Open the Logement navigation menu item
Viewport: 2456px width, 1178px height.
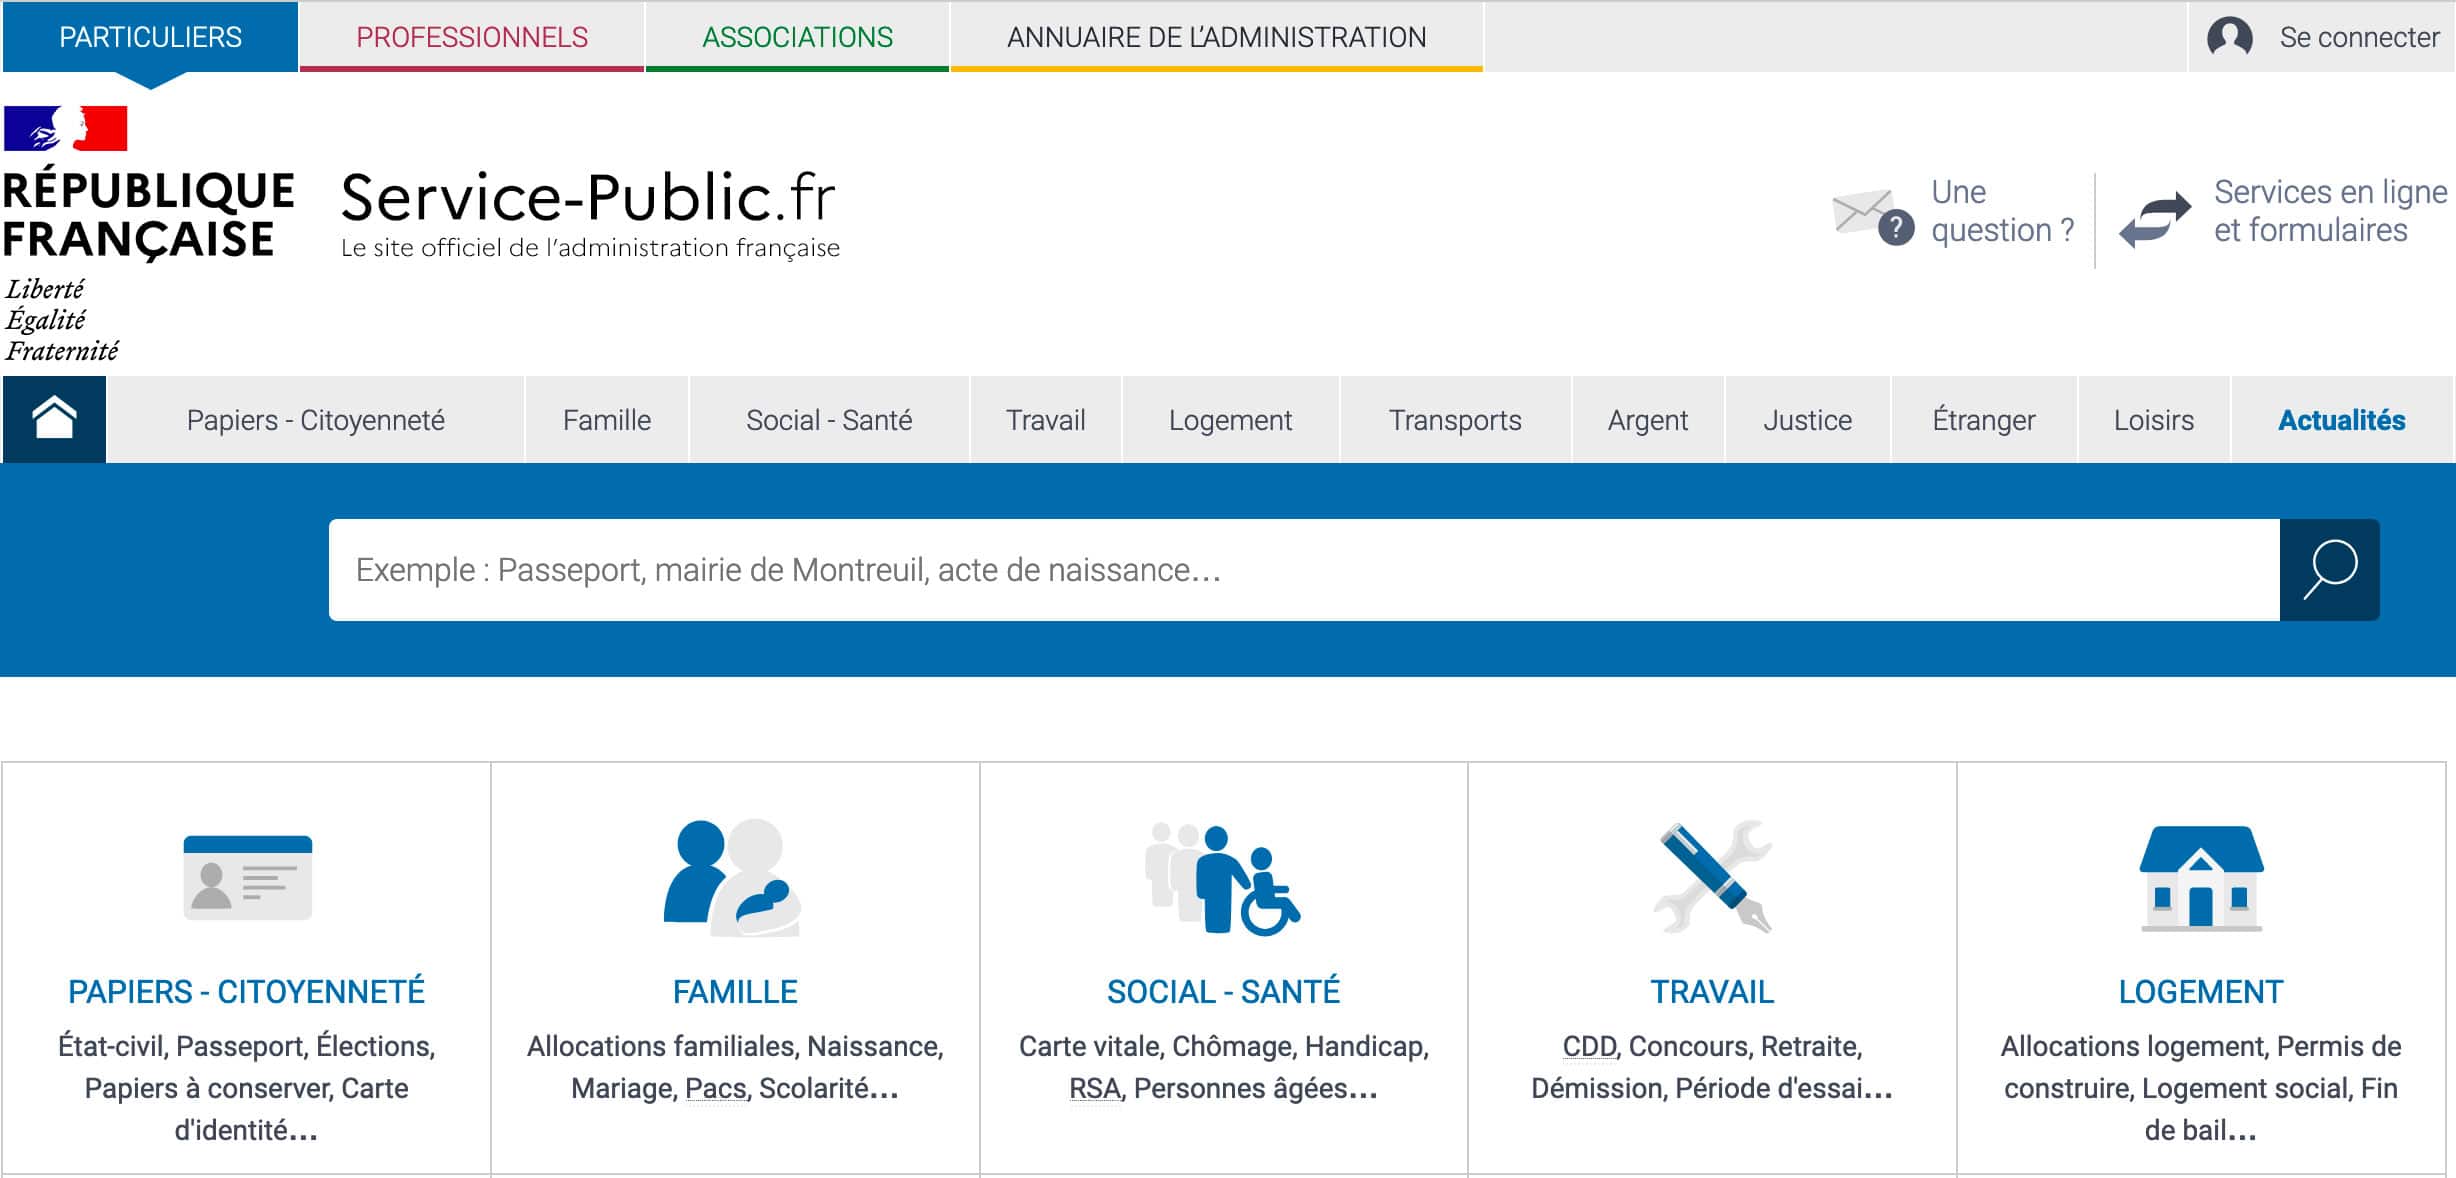pos(1230,420)
